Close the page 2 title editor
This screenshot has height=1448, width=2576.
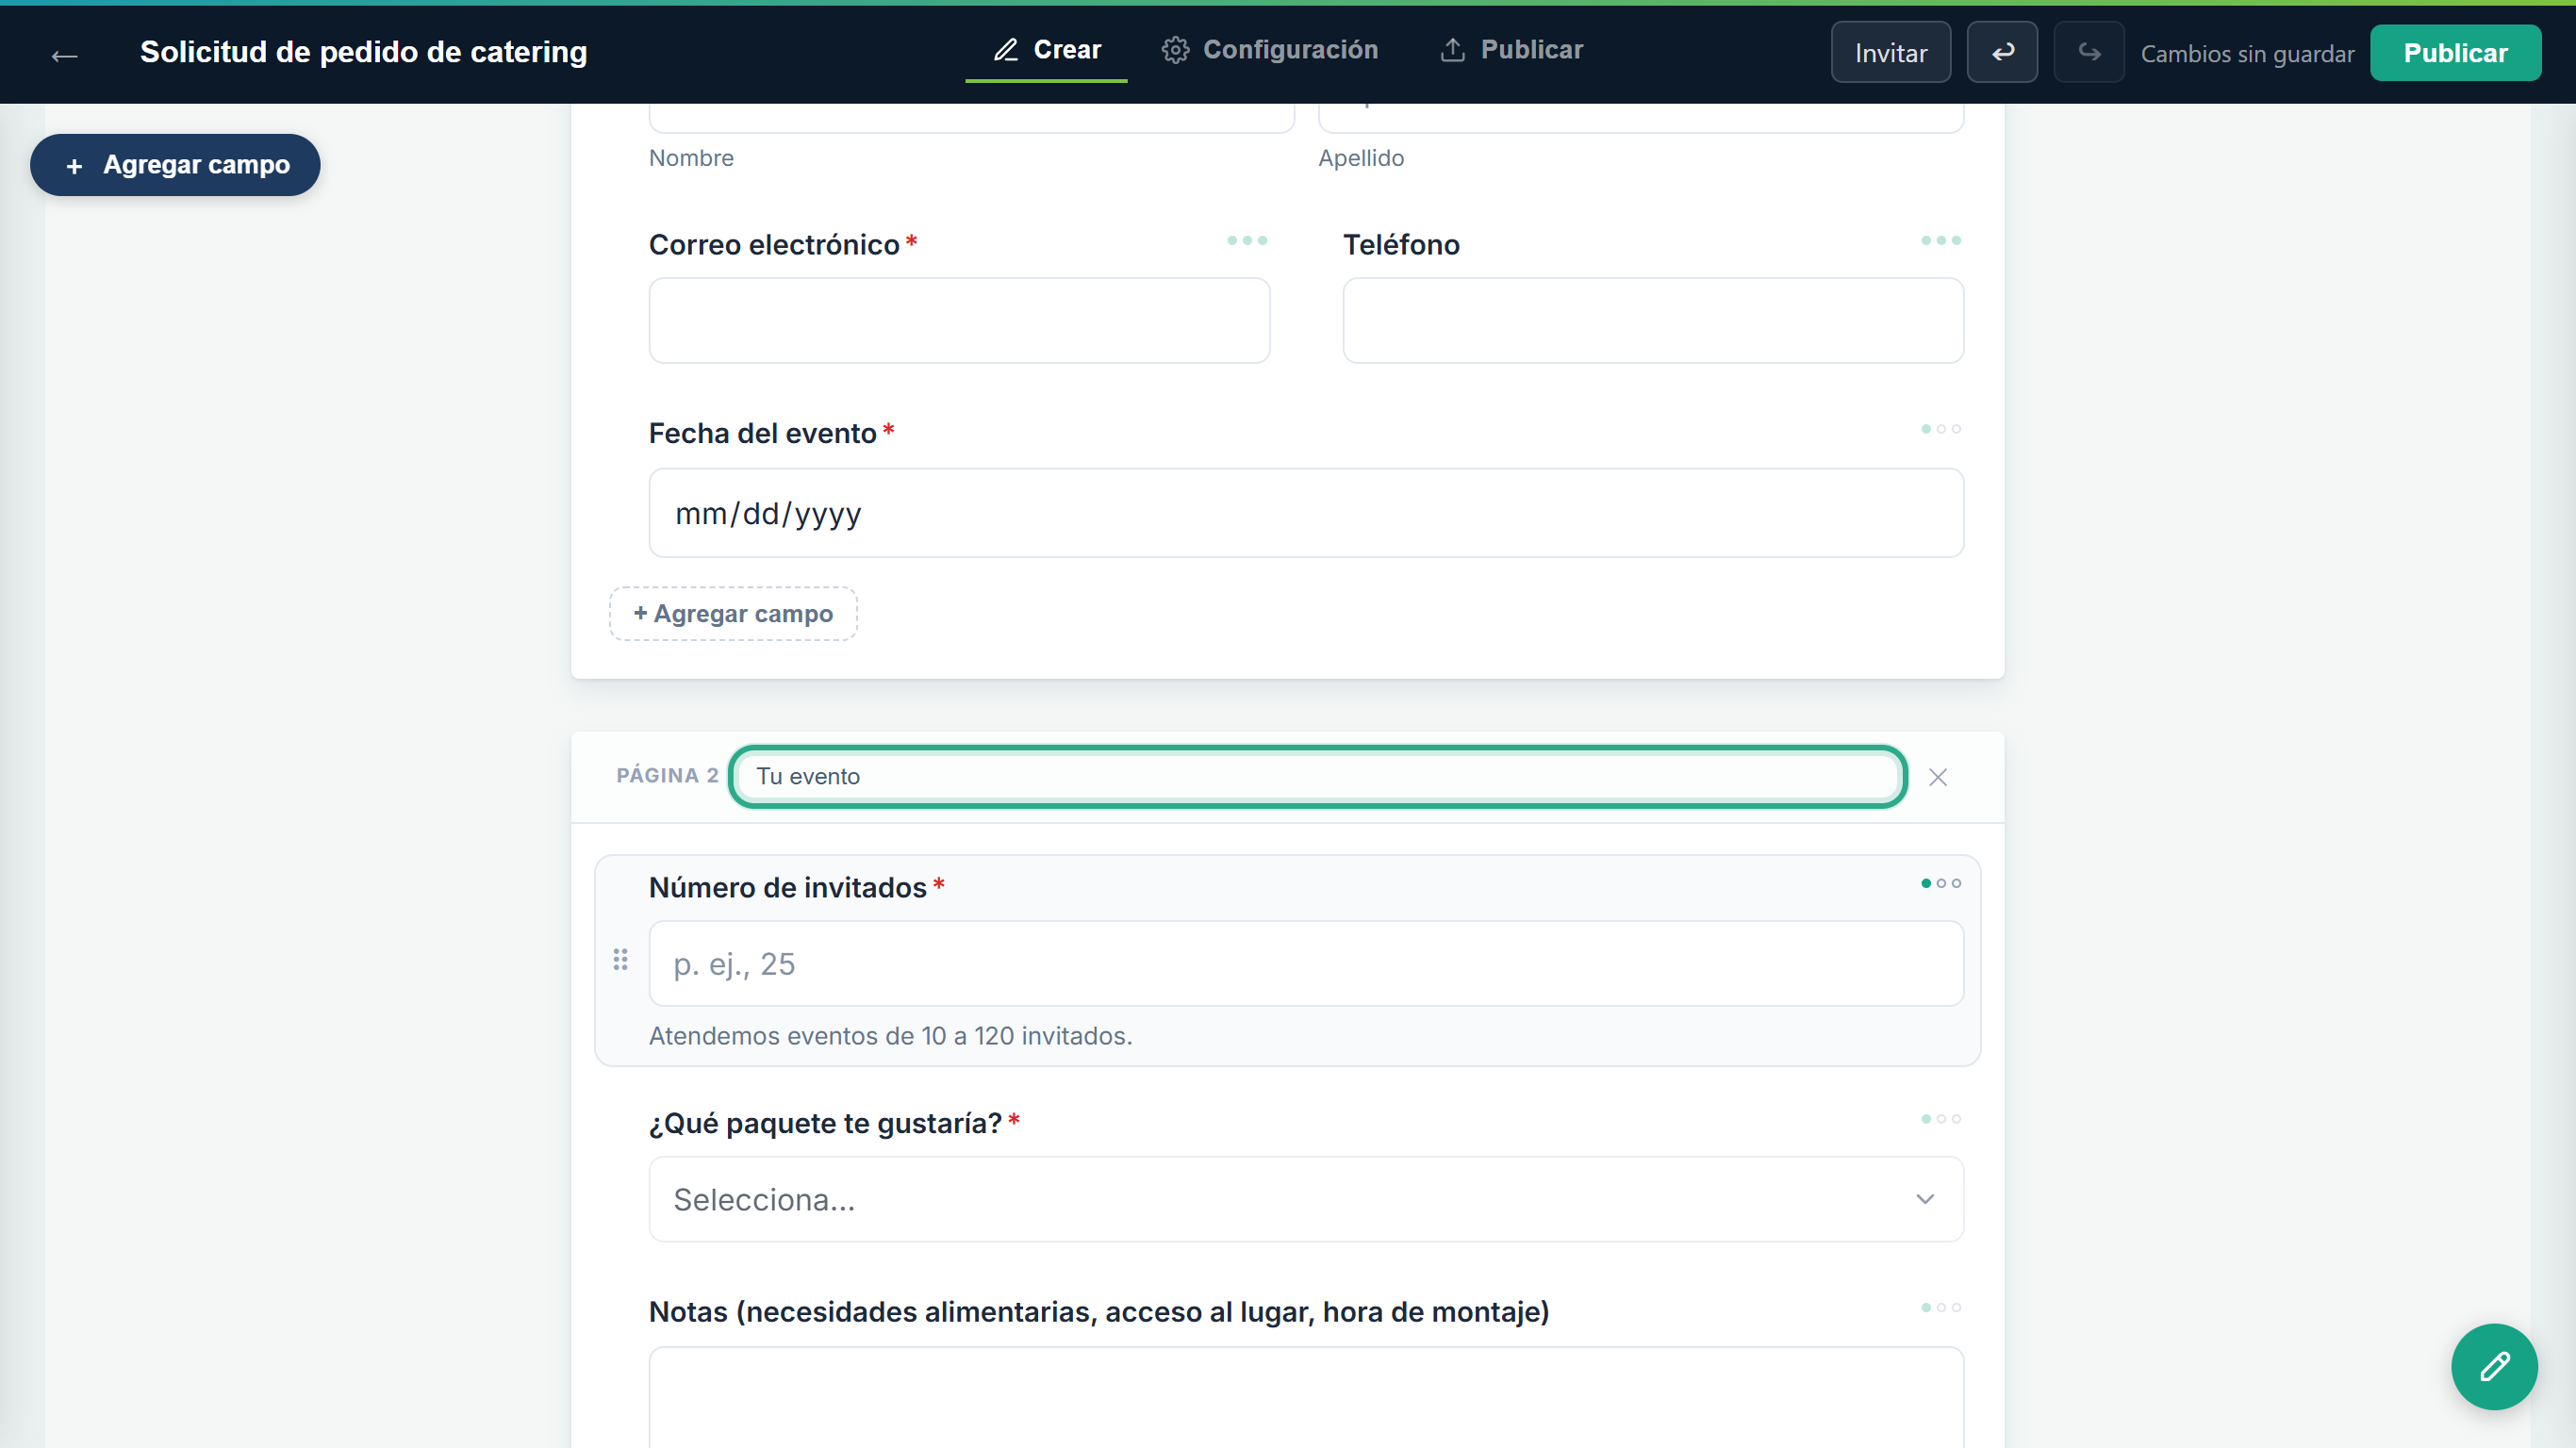[1937, 777]
